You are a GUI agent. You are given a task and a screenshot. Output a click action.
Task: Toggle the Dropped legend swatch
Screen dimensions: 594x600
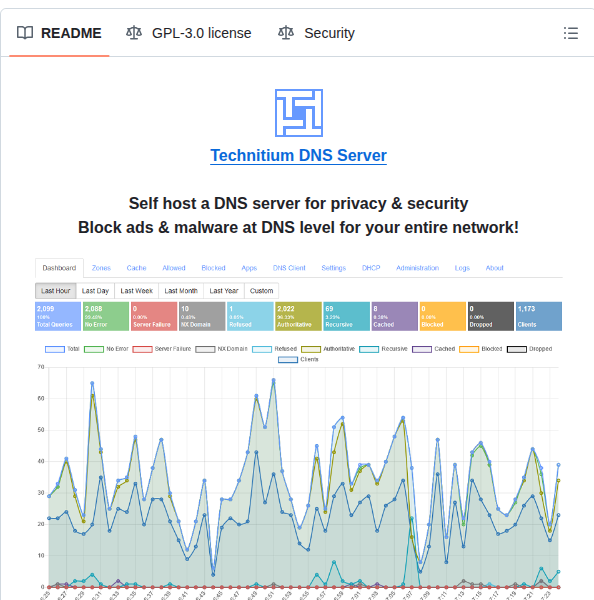[x=517, y=349]
